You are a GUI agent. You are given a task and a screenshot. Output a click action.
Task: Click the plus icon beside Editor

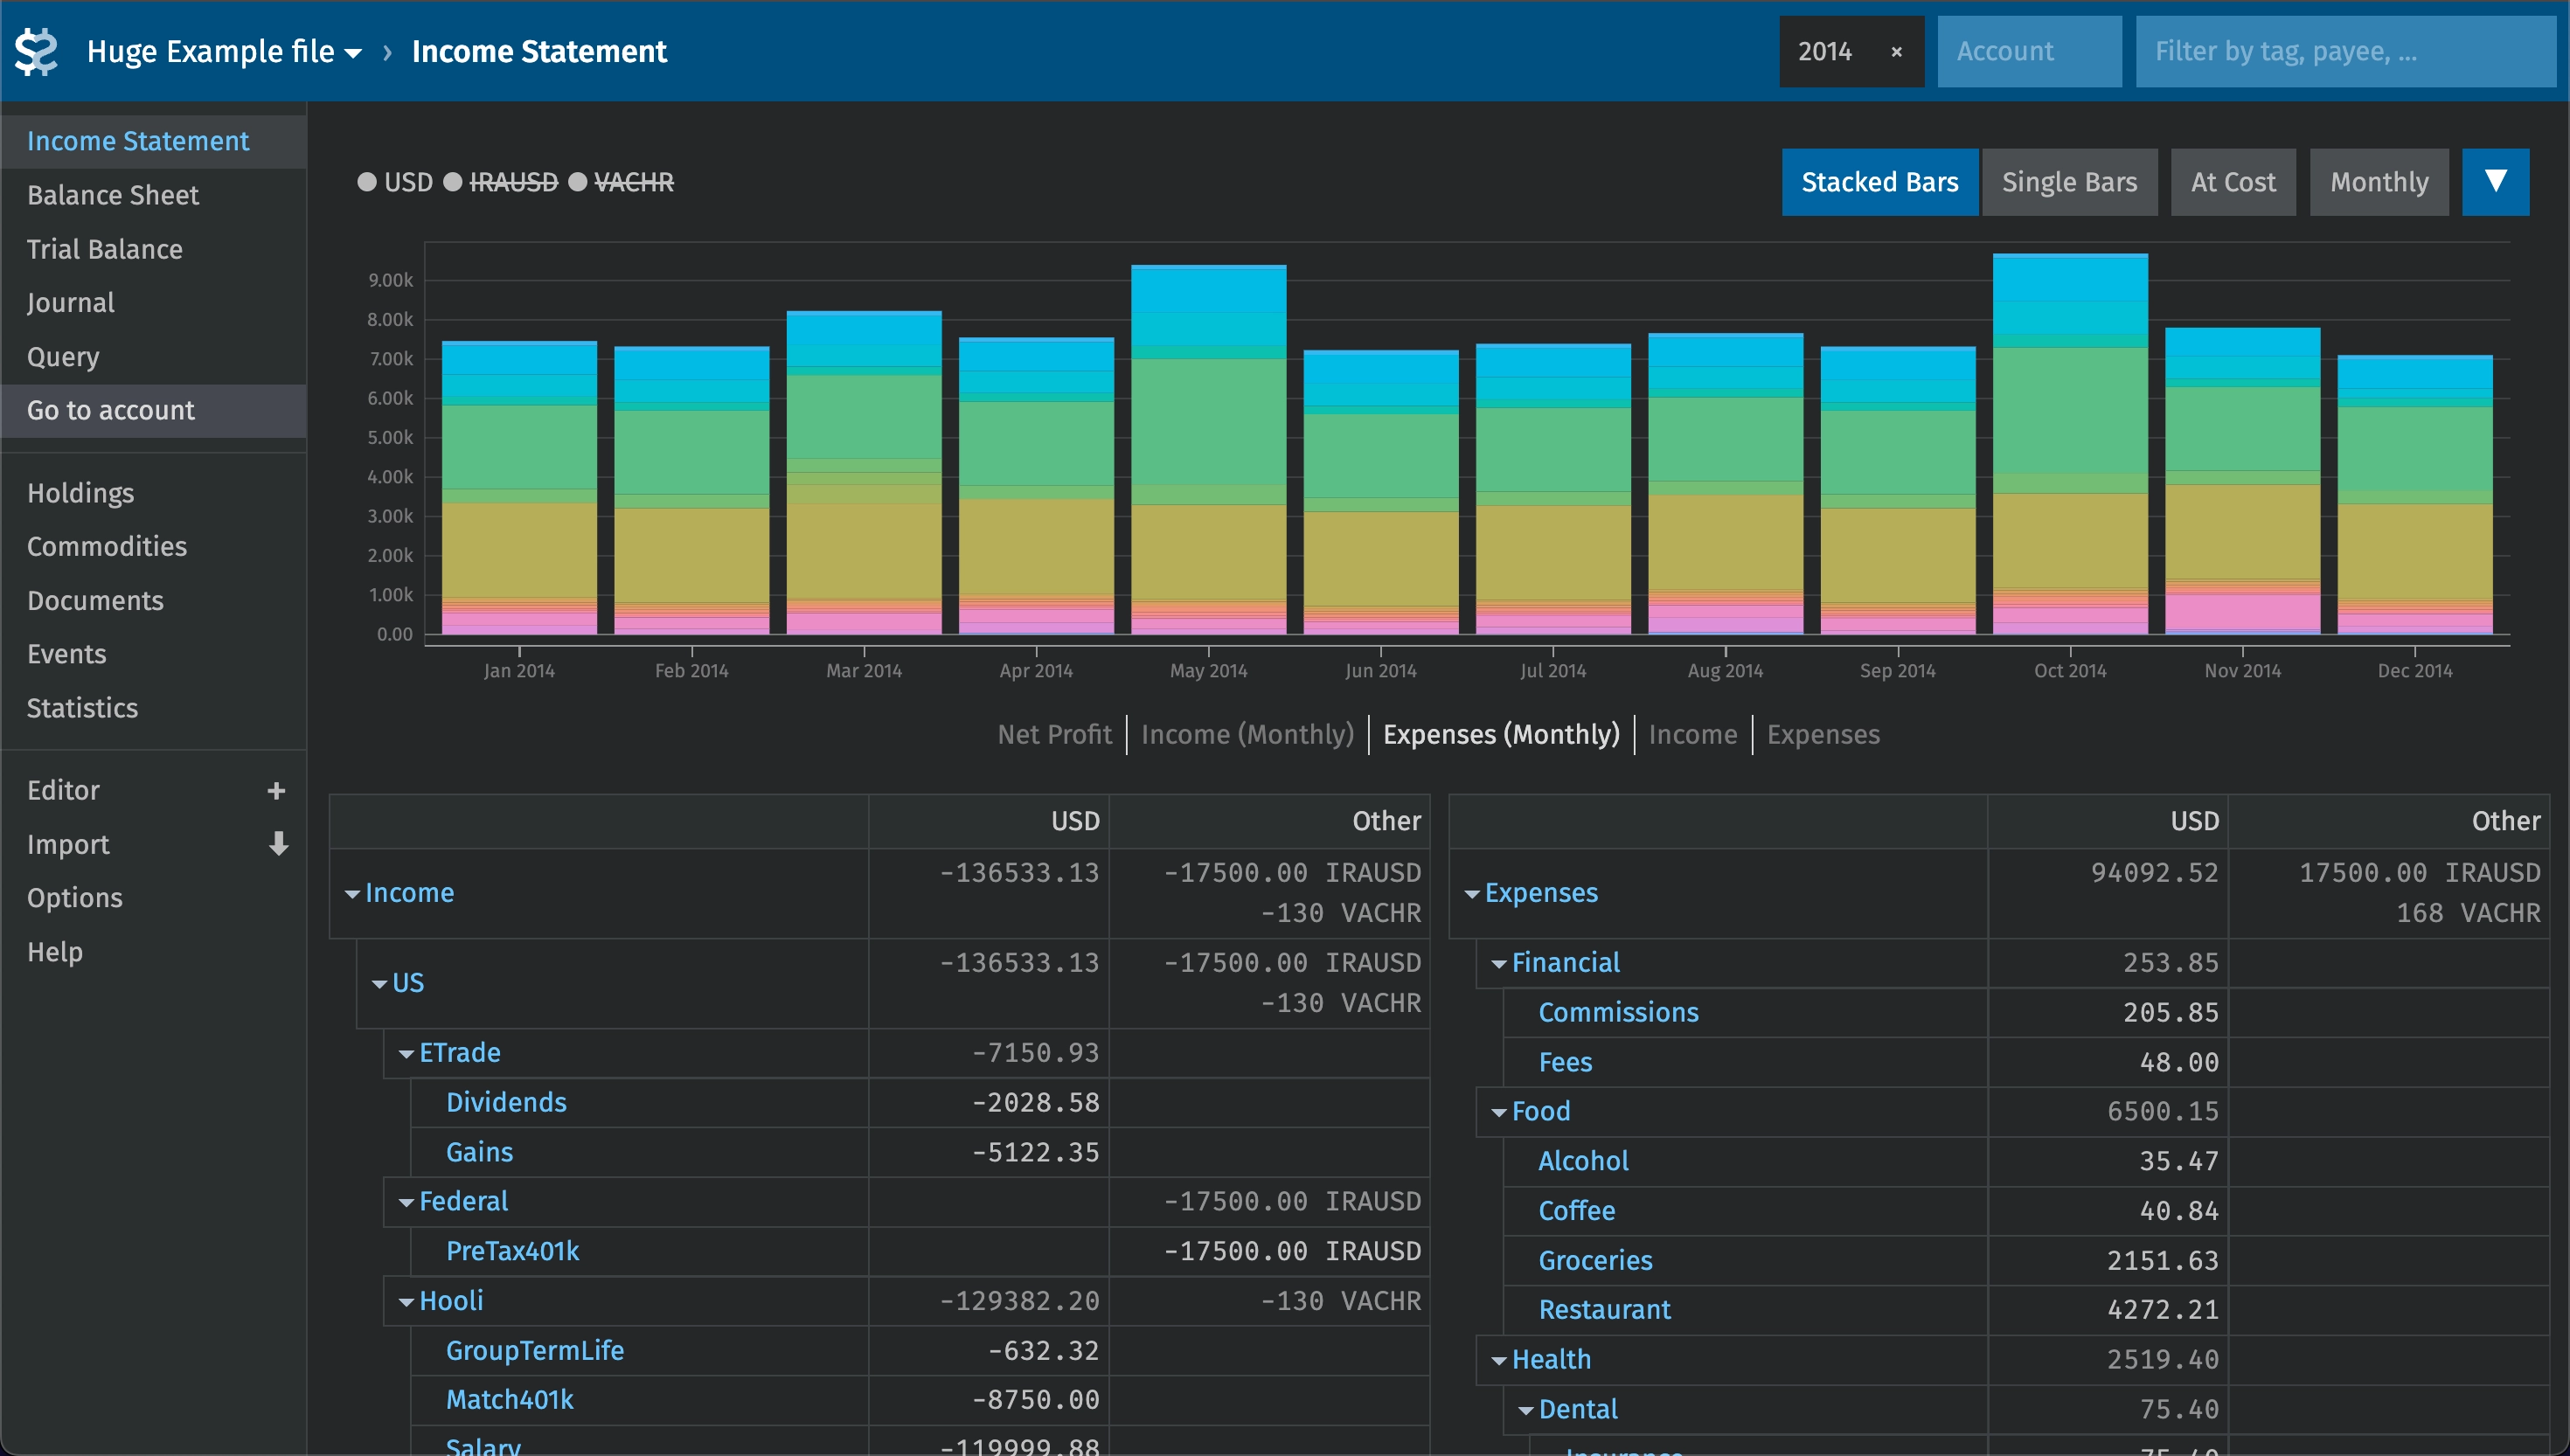[276, 791]
